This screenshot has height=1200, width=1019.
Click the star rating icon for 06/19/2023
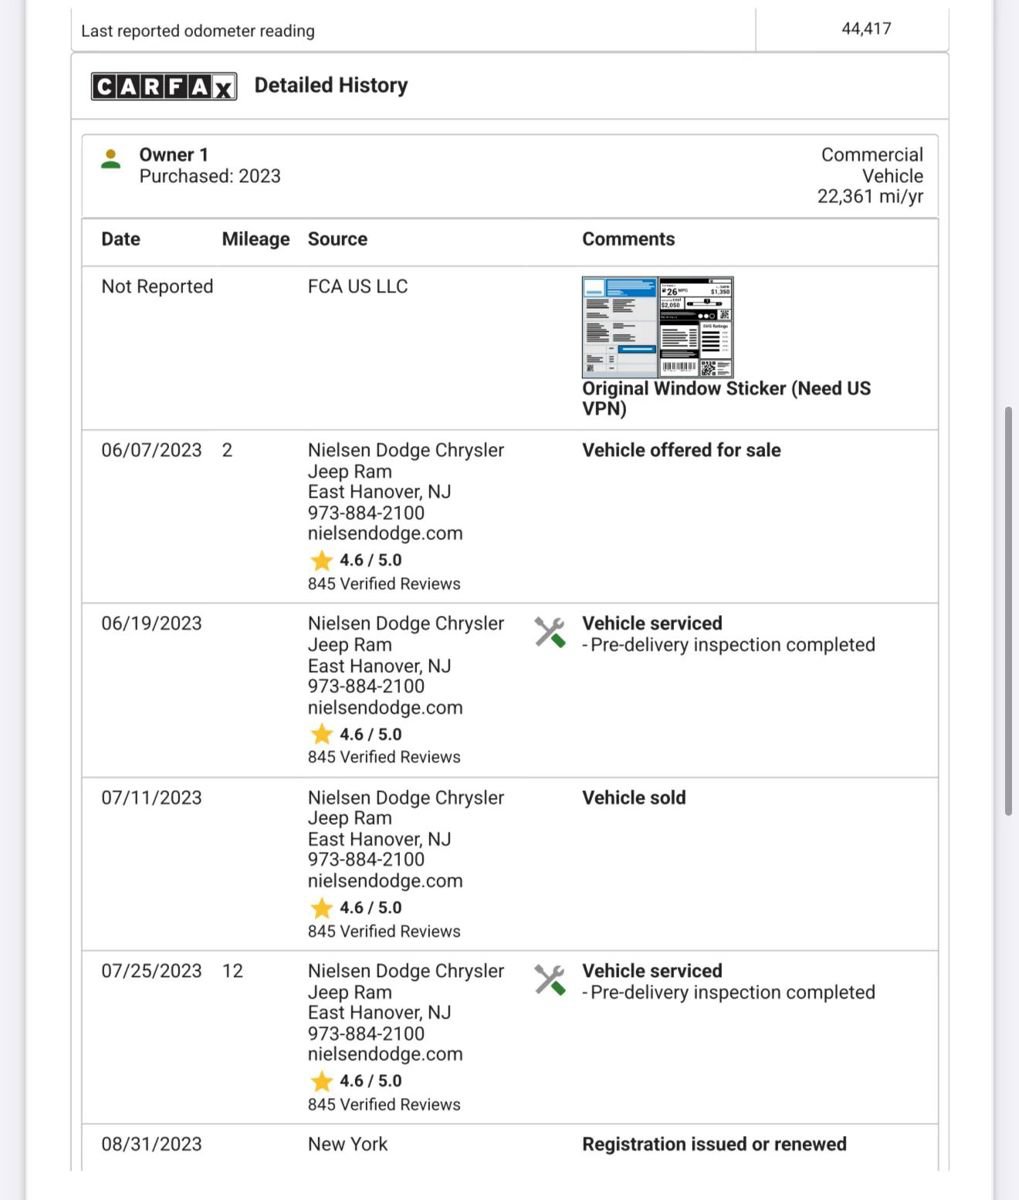(321, 734)
